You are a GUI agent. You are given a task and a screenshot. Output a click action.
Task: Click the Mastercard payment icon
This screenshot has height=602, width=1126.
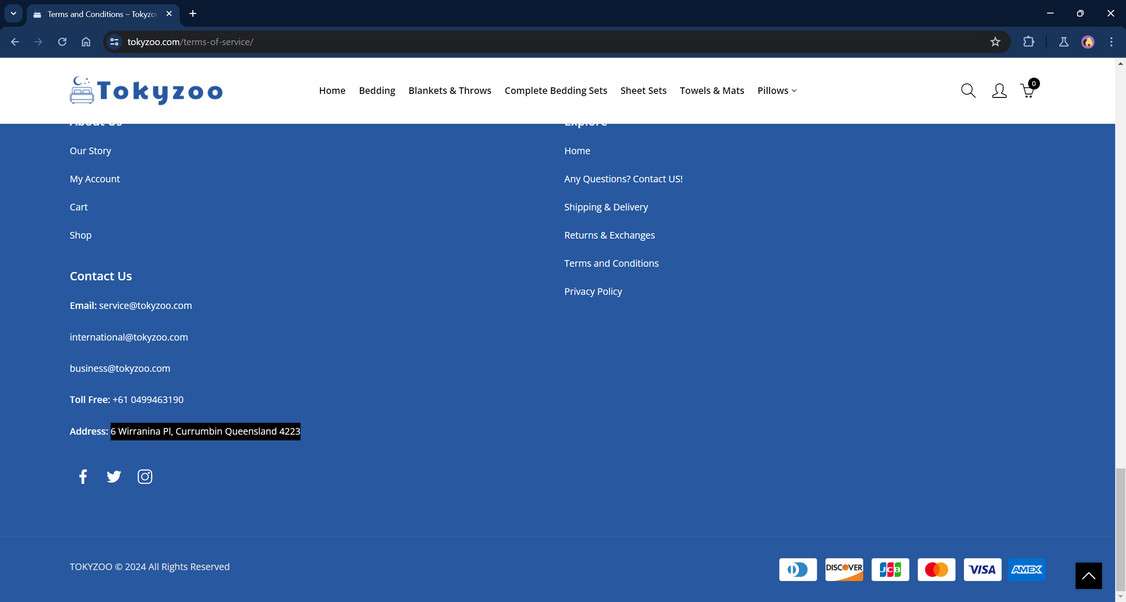click(x=936, y=570)
